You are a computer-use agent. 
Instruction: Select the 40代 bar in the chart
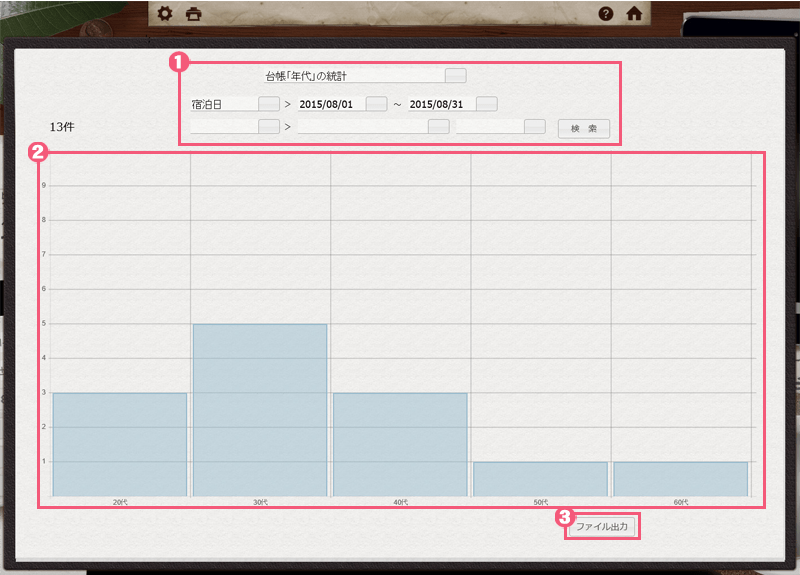[x=400, y=444]
